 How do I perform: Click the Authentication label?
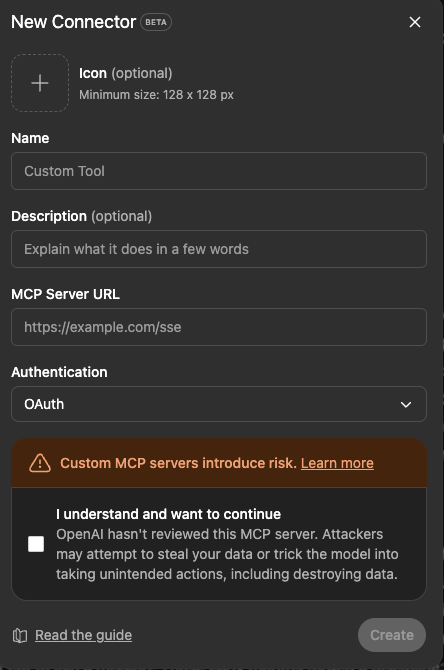(59, 372)
